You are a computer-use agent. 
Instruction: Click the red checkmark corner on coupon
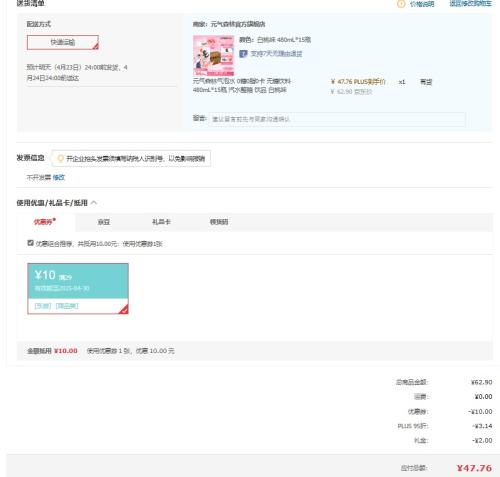coord(124,310)
